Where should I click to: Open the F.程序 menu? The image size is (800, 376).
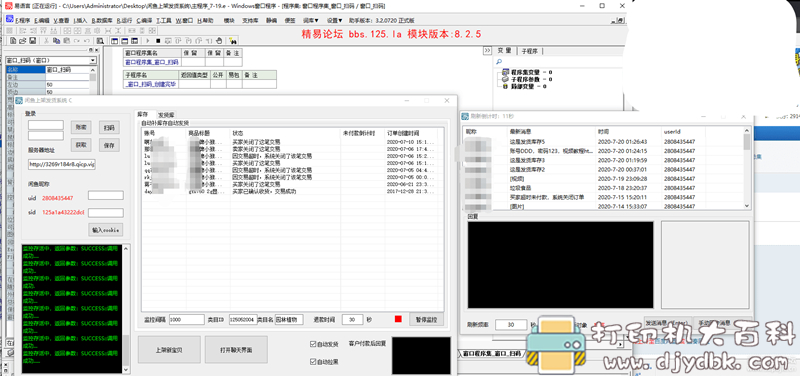[23, 21]
